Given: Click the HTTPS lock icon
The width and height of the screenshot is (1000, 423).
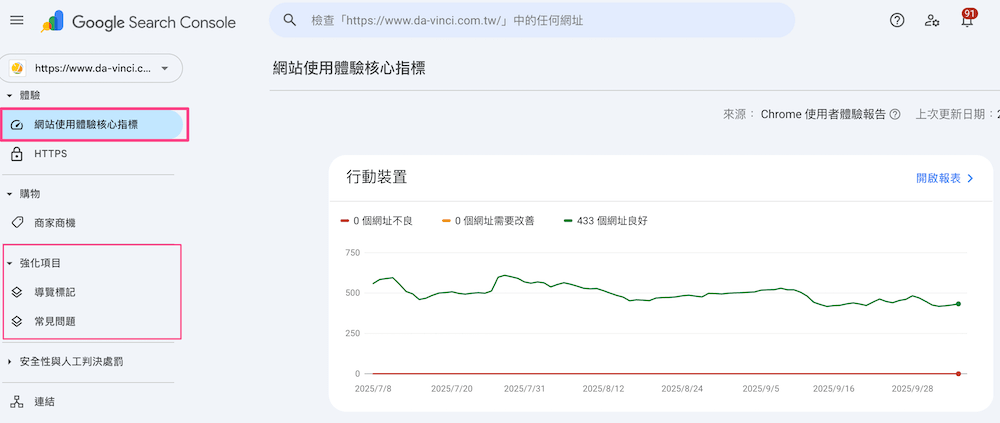Looking at the screenshot, I should click(x=17, y=154).
